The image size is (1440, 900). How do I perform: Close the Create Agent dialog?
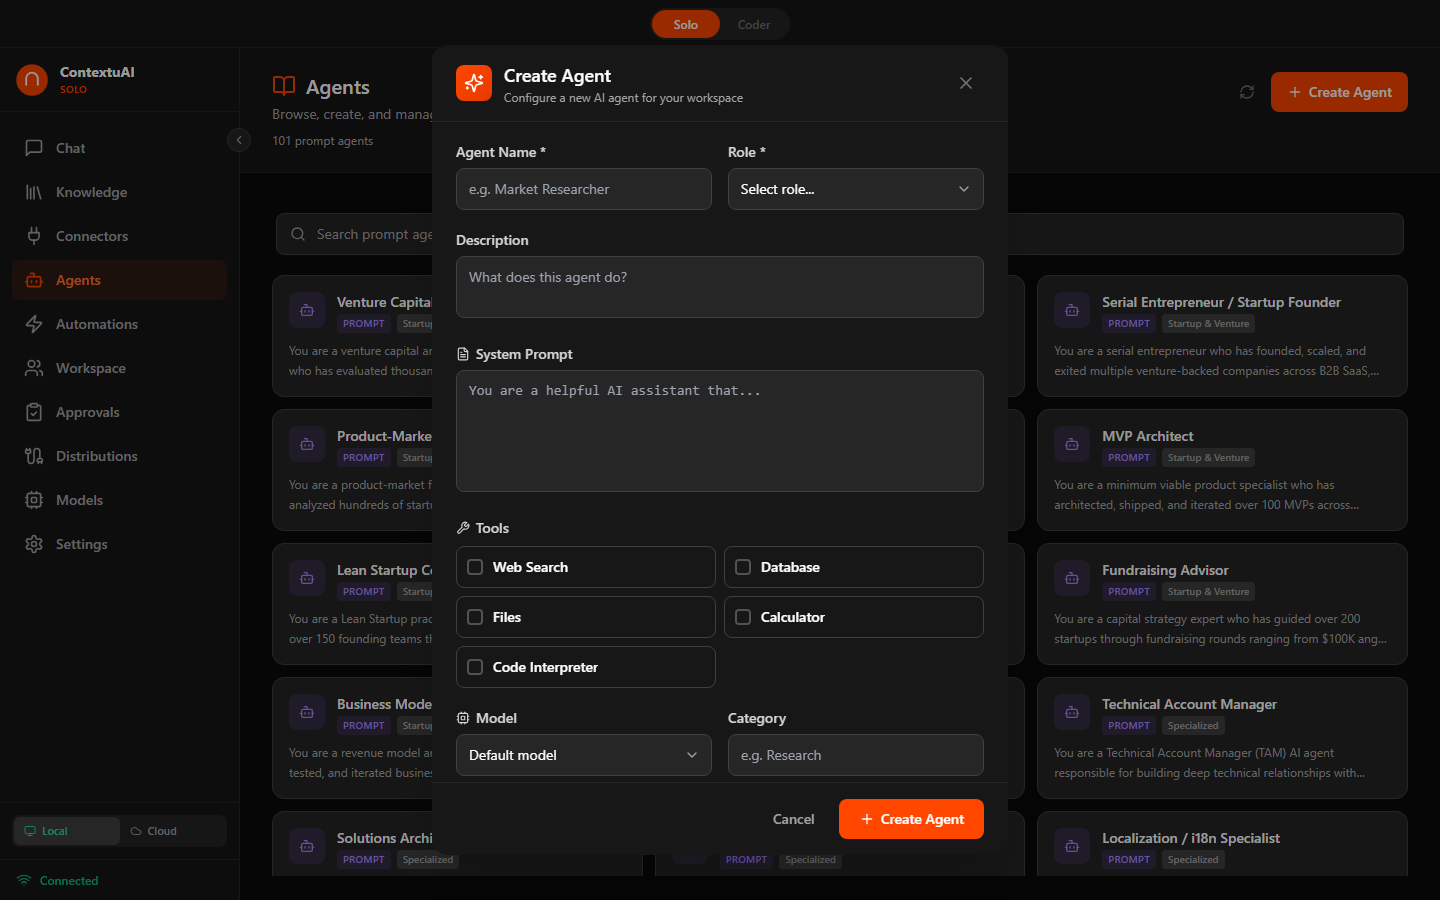tap(966, 83)
